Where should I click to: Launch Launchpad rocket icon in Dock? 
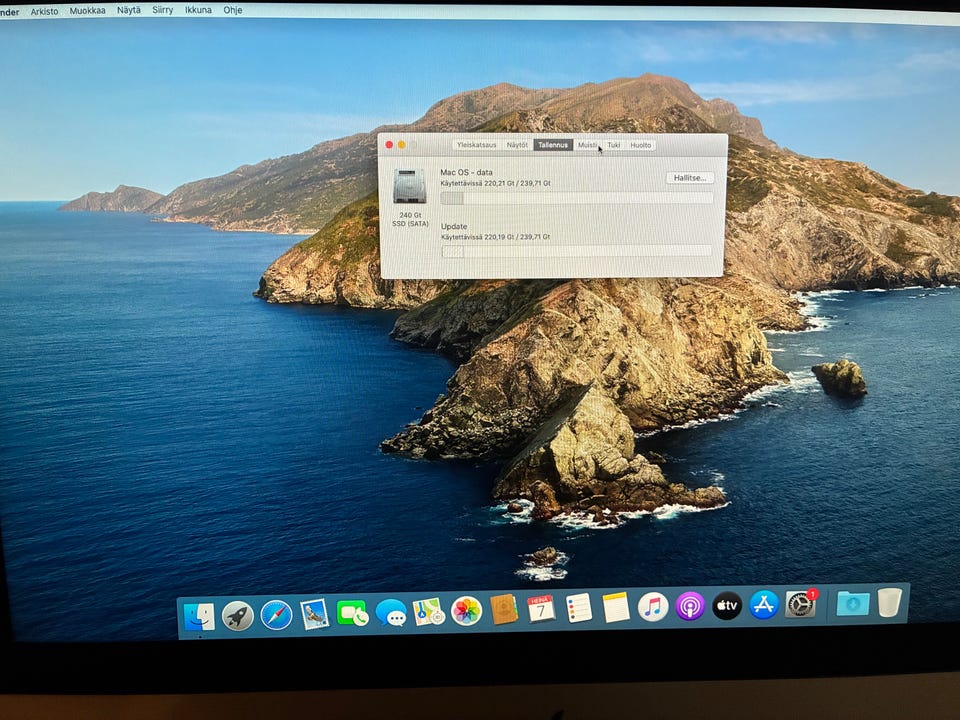tap(238, 615)
